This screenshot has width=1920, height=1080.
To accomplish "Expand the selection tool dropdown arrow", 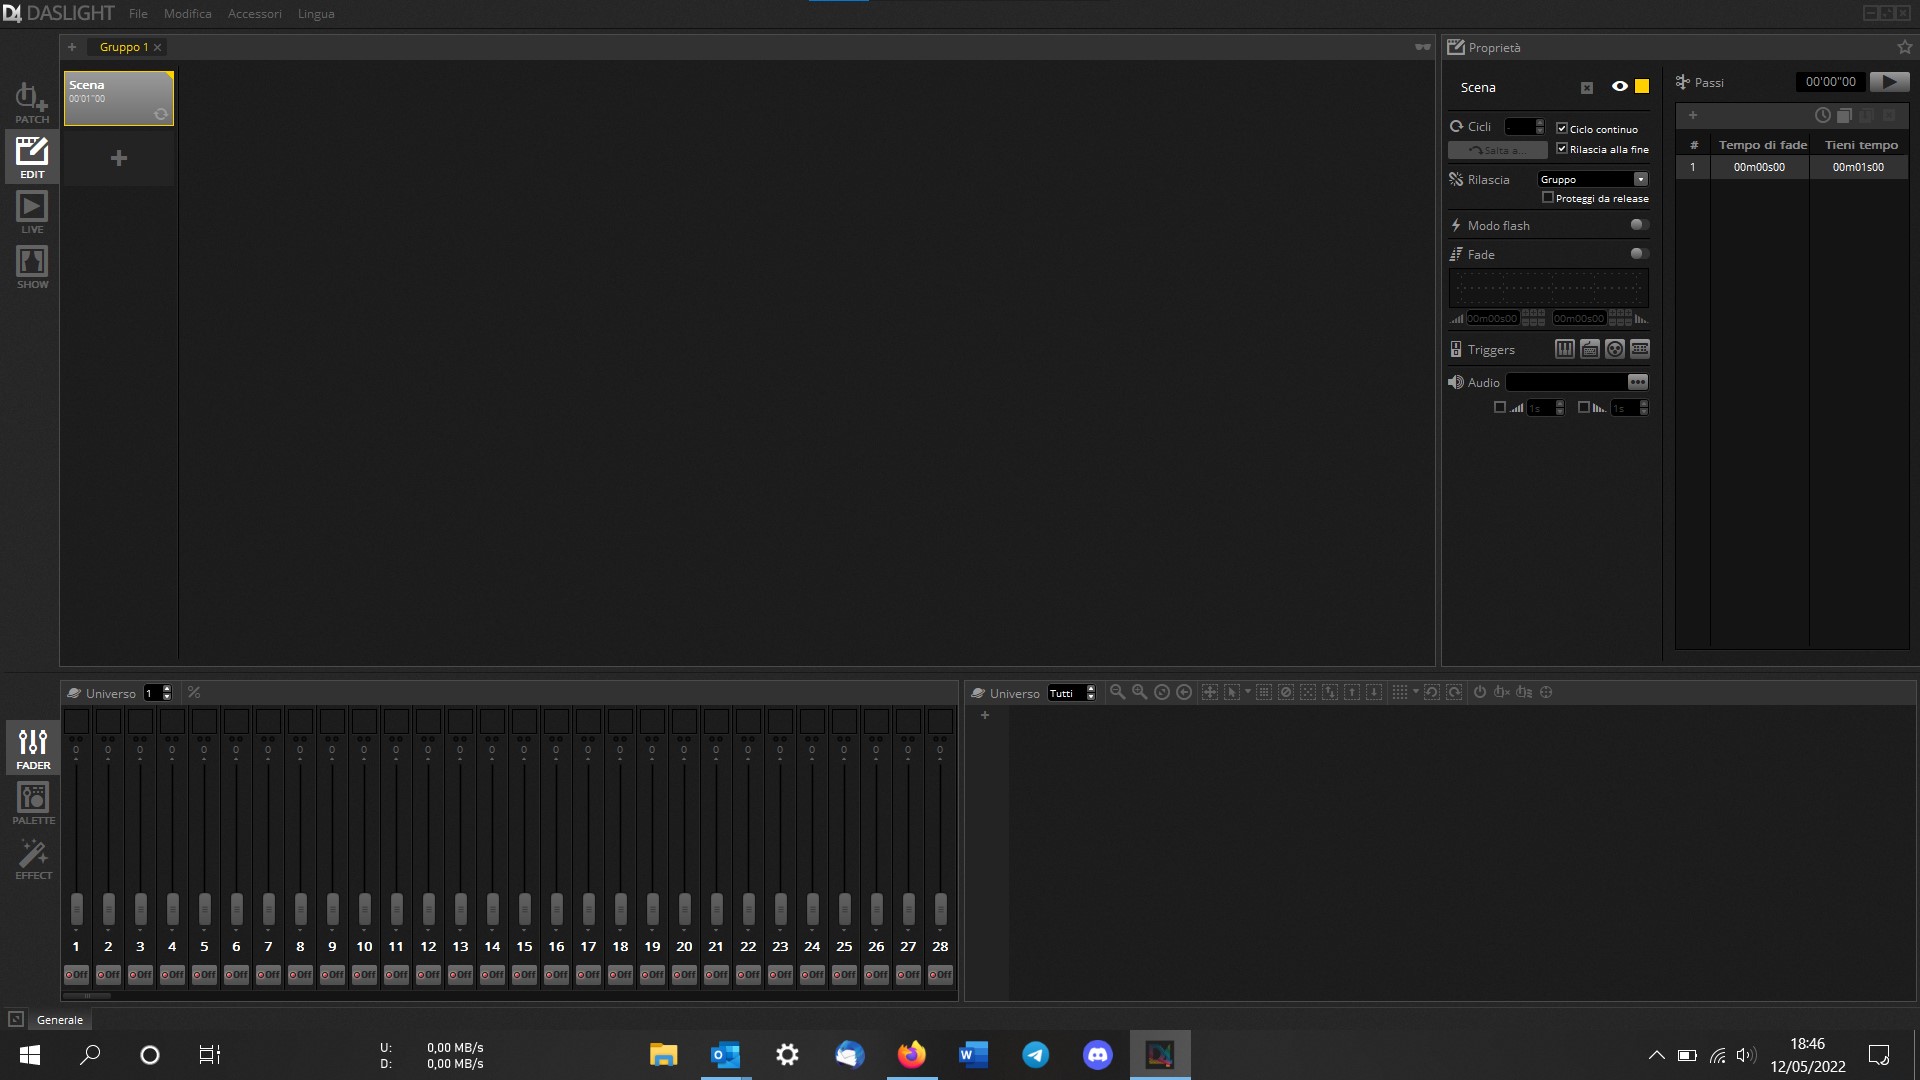I will (1247, 692).
